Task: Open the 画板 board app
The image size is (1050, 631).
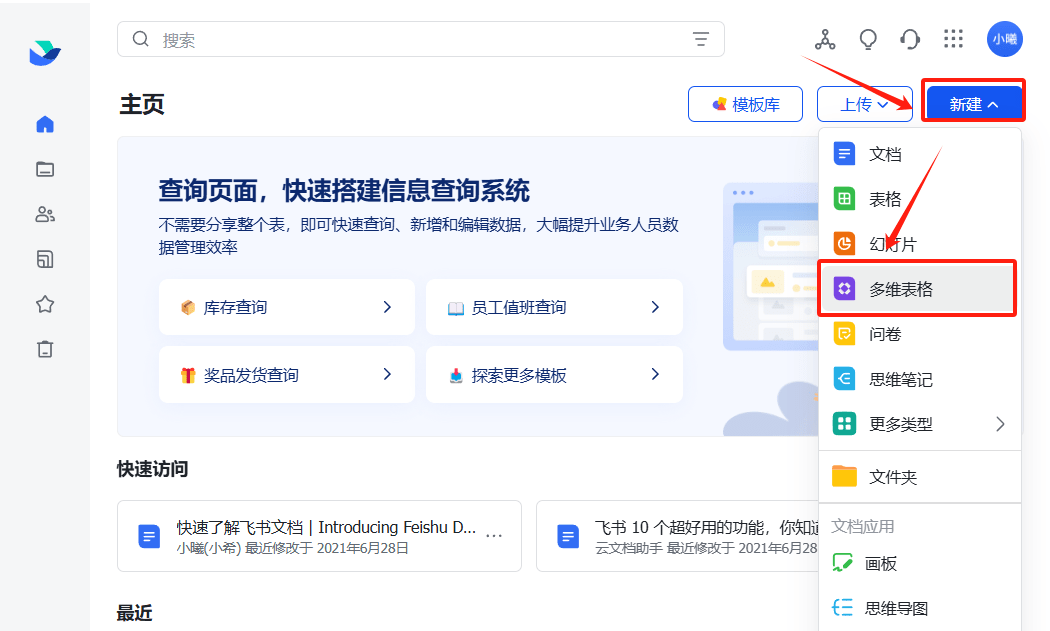Action: pos(919,563)
